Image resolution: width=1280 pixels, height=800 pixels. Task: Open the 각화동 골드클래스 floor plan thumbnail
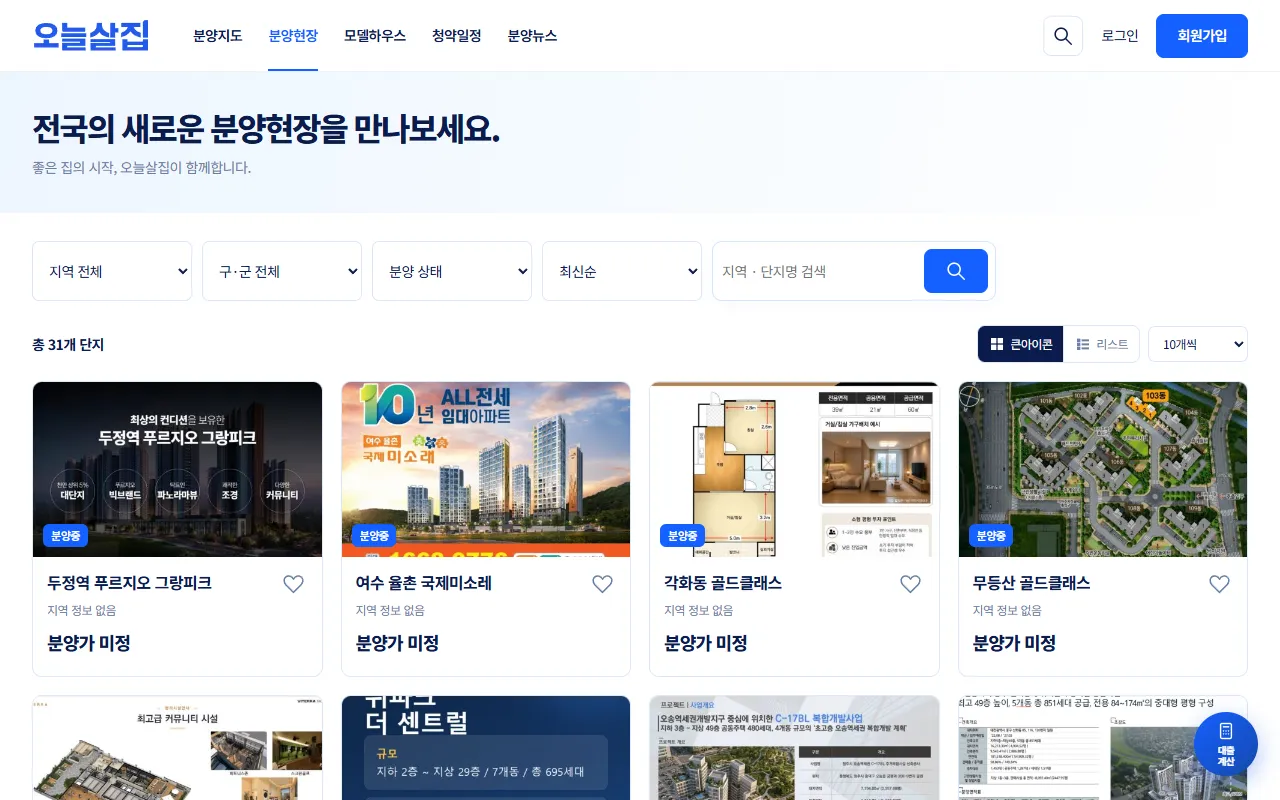[794, 470]
